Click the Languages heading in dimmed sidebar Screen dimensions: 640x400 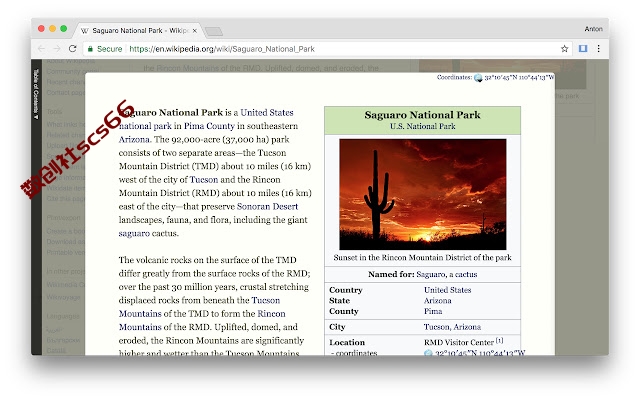62,317
